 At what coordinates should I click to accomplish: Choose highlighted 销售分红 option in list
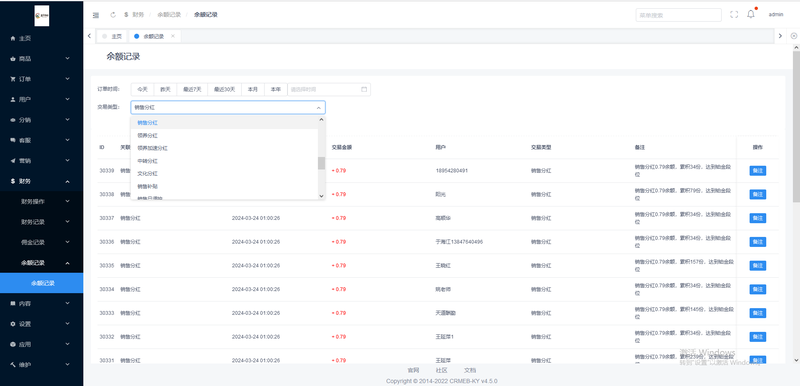[224, 123]
